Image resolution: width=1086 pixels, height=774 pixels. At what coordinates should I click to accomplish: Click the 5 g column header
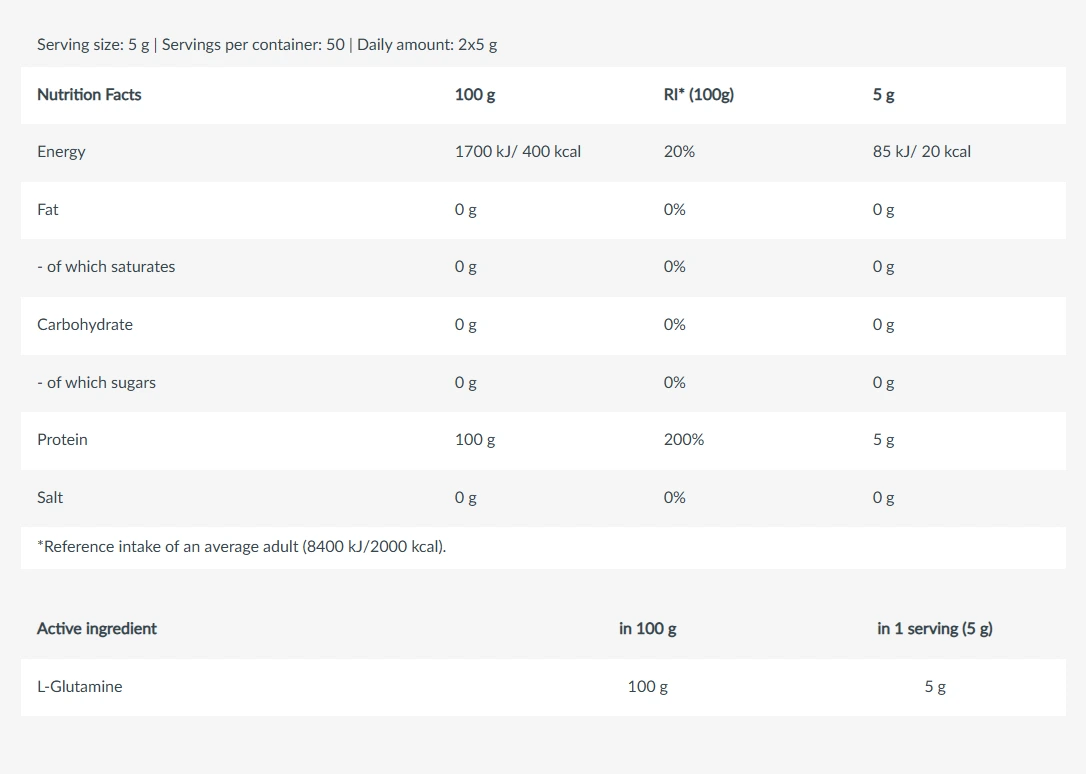[x=883, y=95]
